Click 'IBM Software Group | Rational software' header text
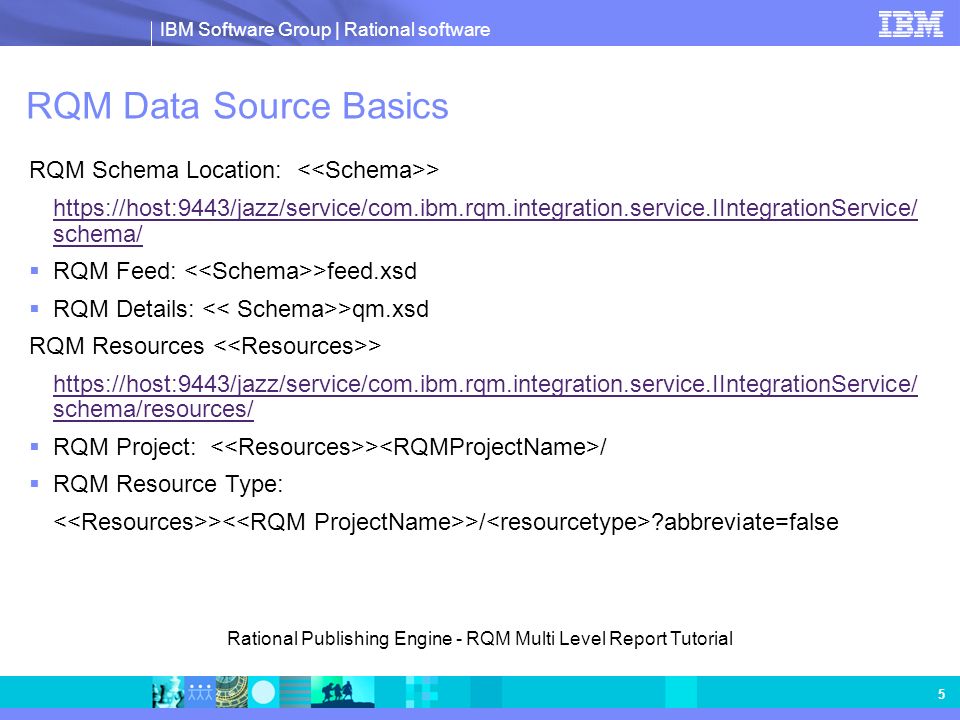This screenshot has height=720, width=960. pos(324,29)
